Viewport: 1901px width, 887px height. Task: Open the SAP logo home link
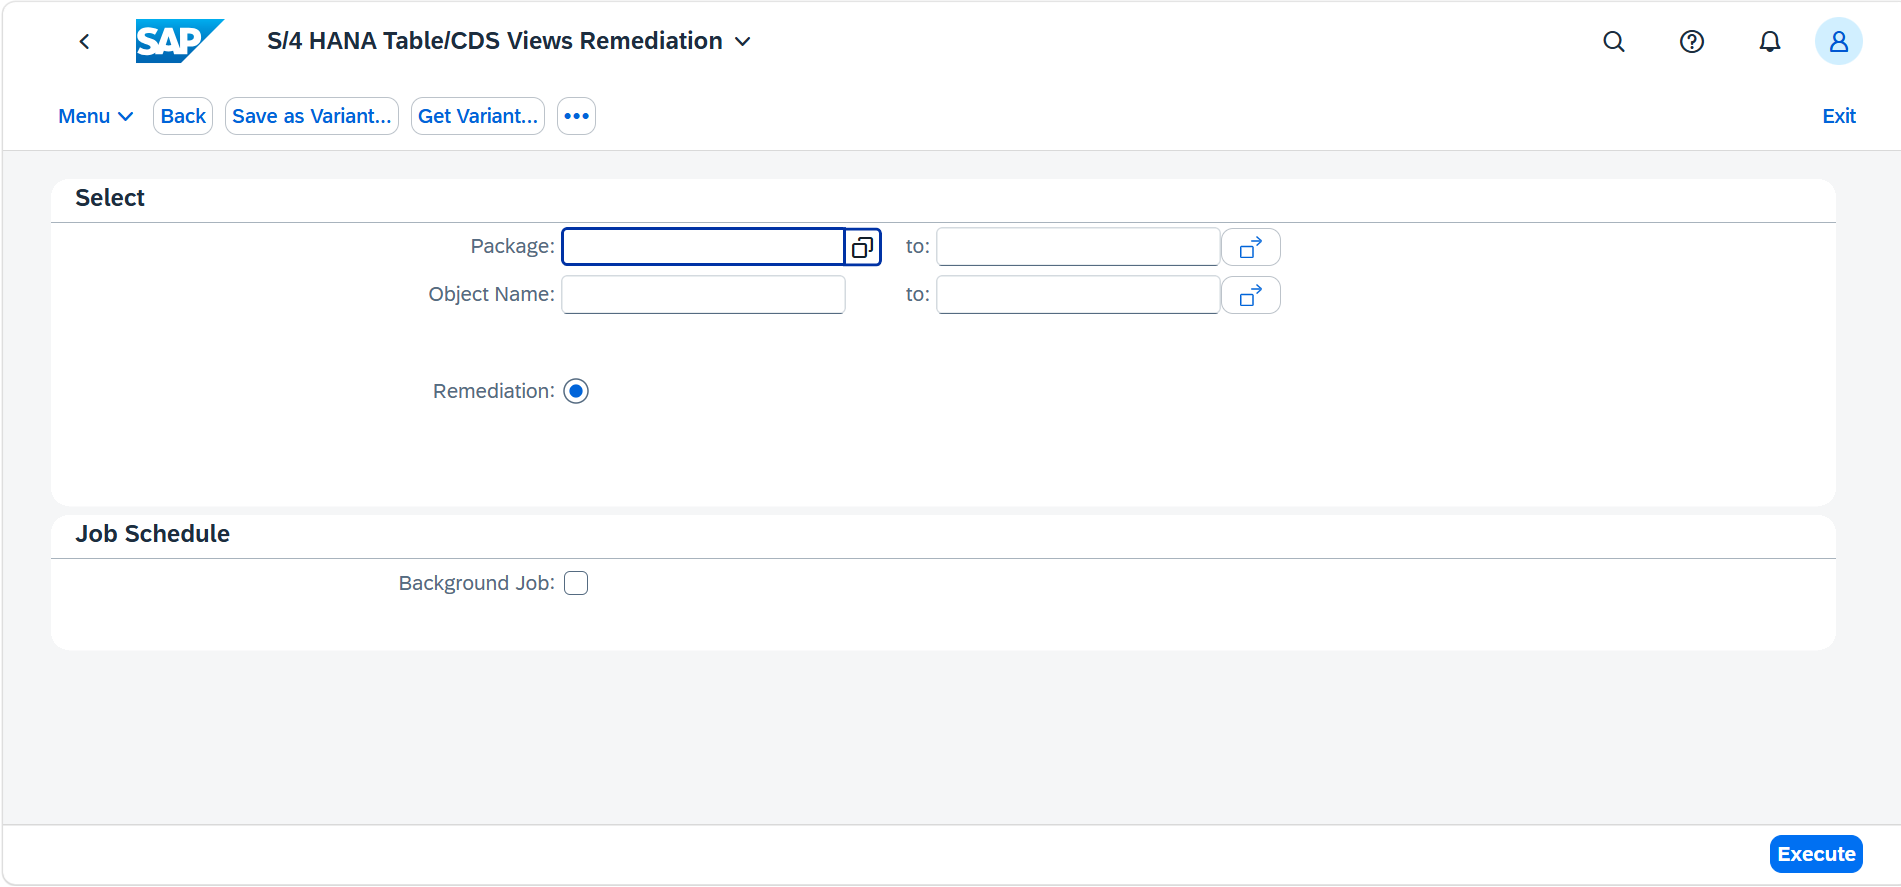180,41
